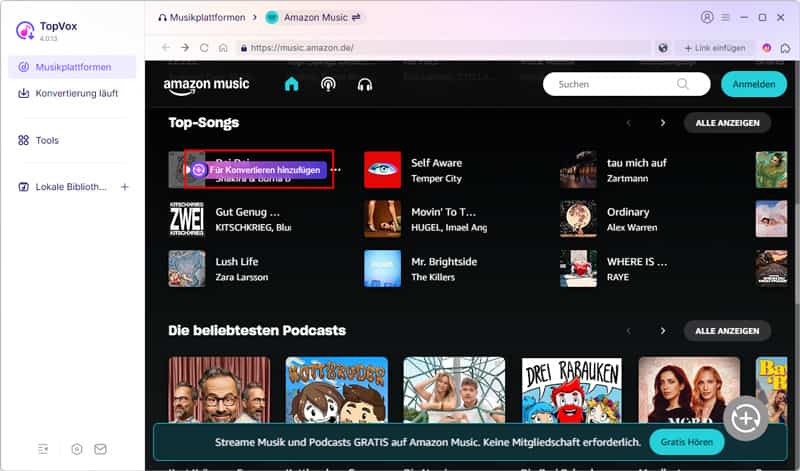Click the amazon music logo
800x471 pixels.
206,86
